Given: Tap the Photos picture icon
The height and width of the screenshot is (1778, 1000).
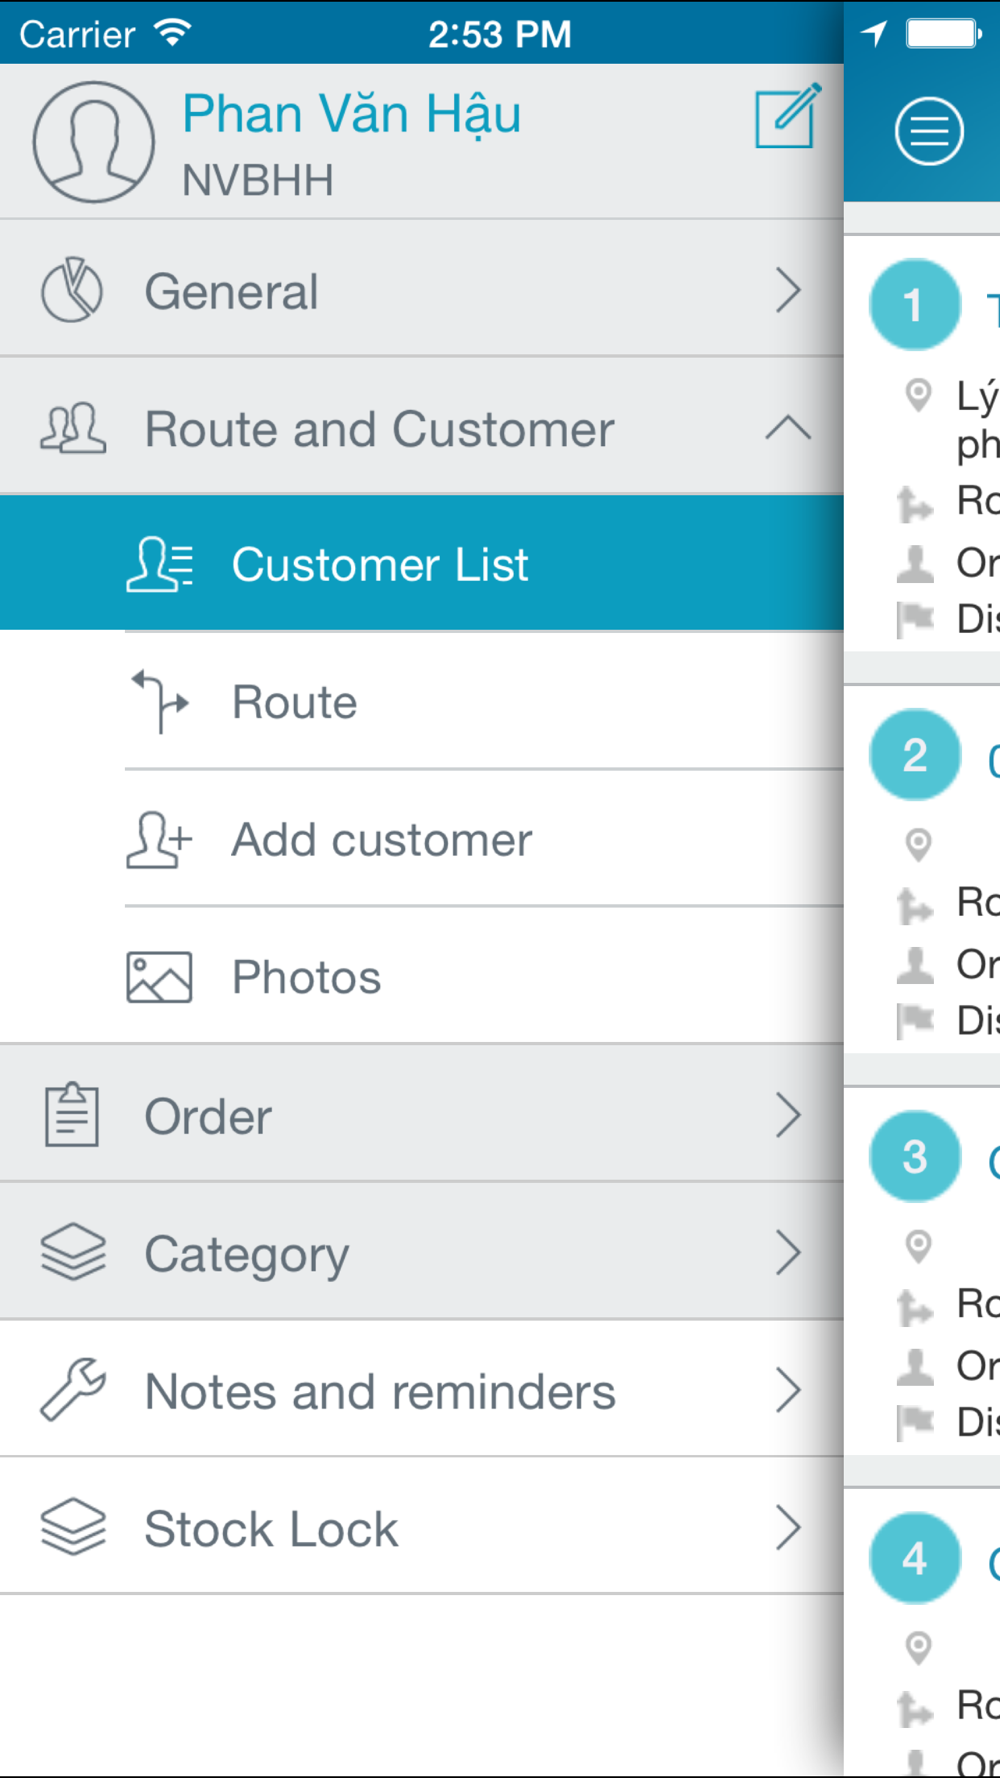Looking at the screenshot, I should tap(159, 977).
